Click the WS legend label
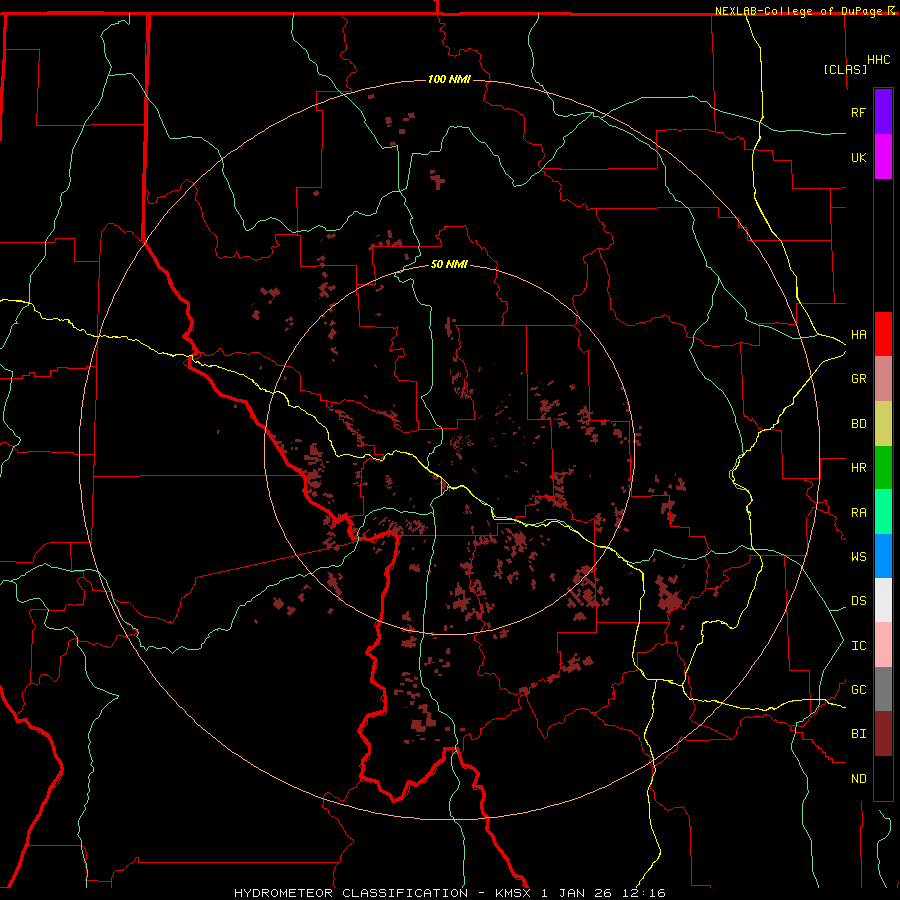Image resolution: width=900 pixels, height=900 pixels. click(x=858, y=556)
